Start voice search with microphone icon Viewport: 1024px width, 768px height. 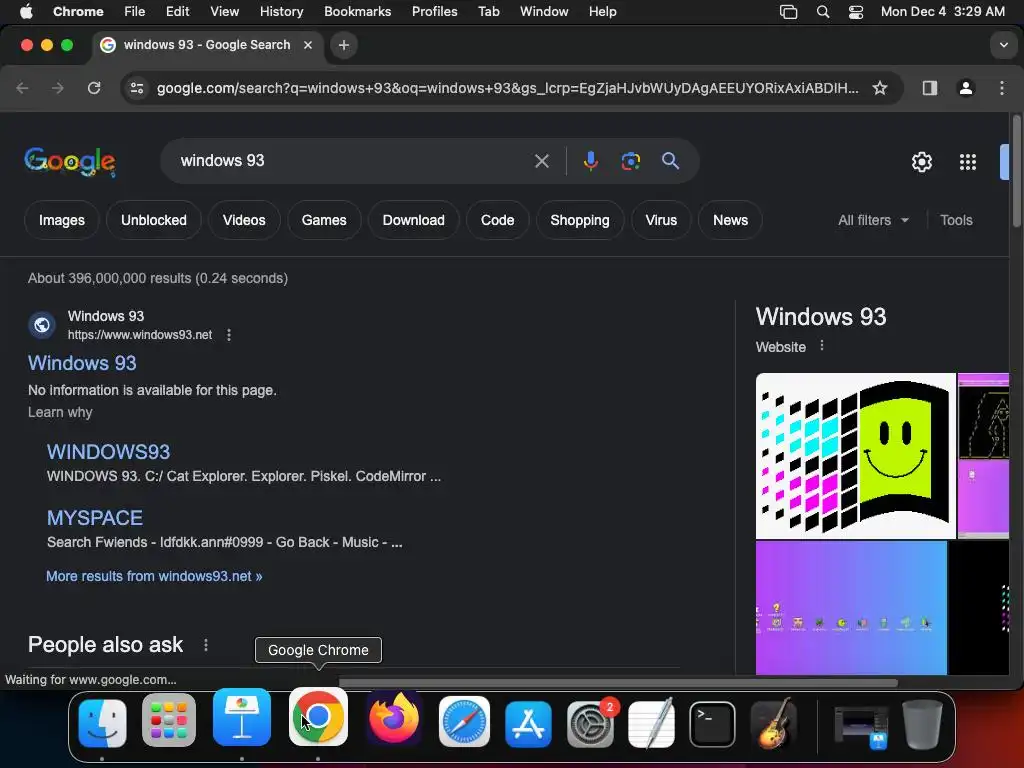(x=590, y=161)
